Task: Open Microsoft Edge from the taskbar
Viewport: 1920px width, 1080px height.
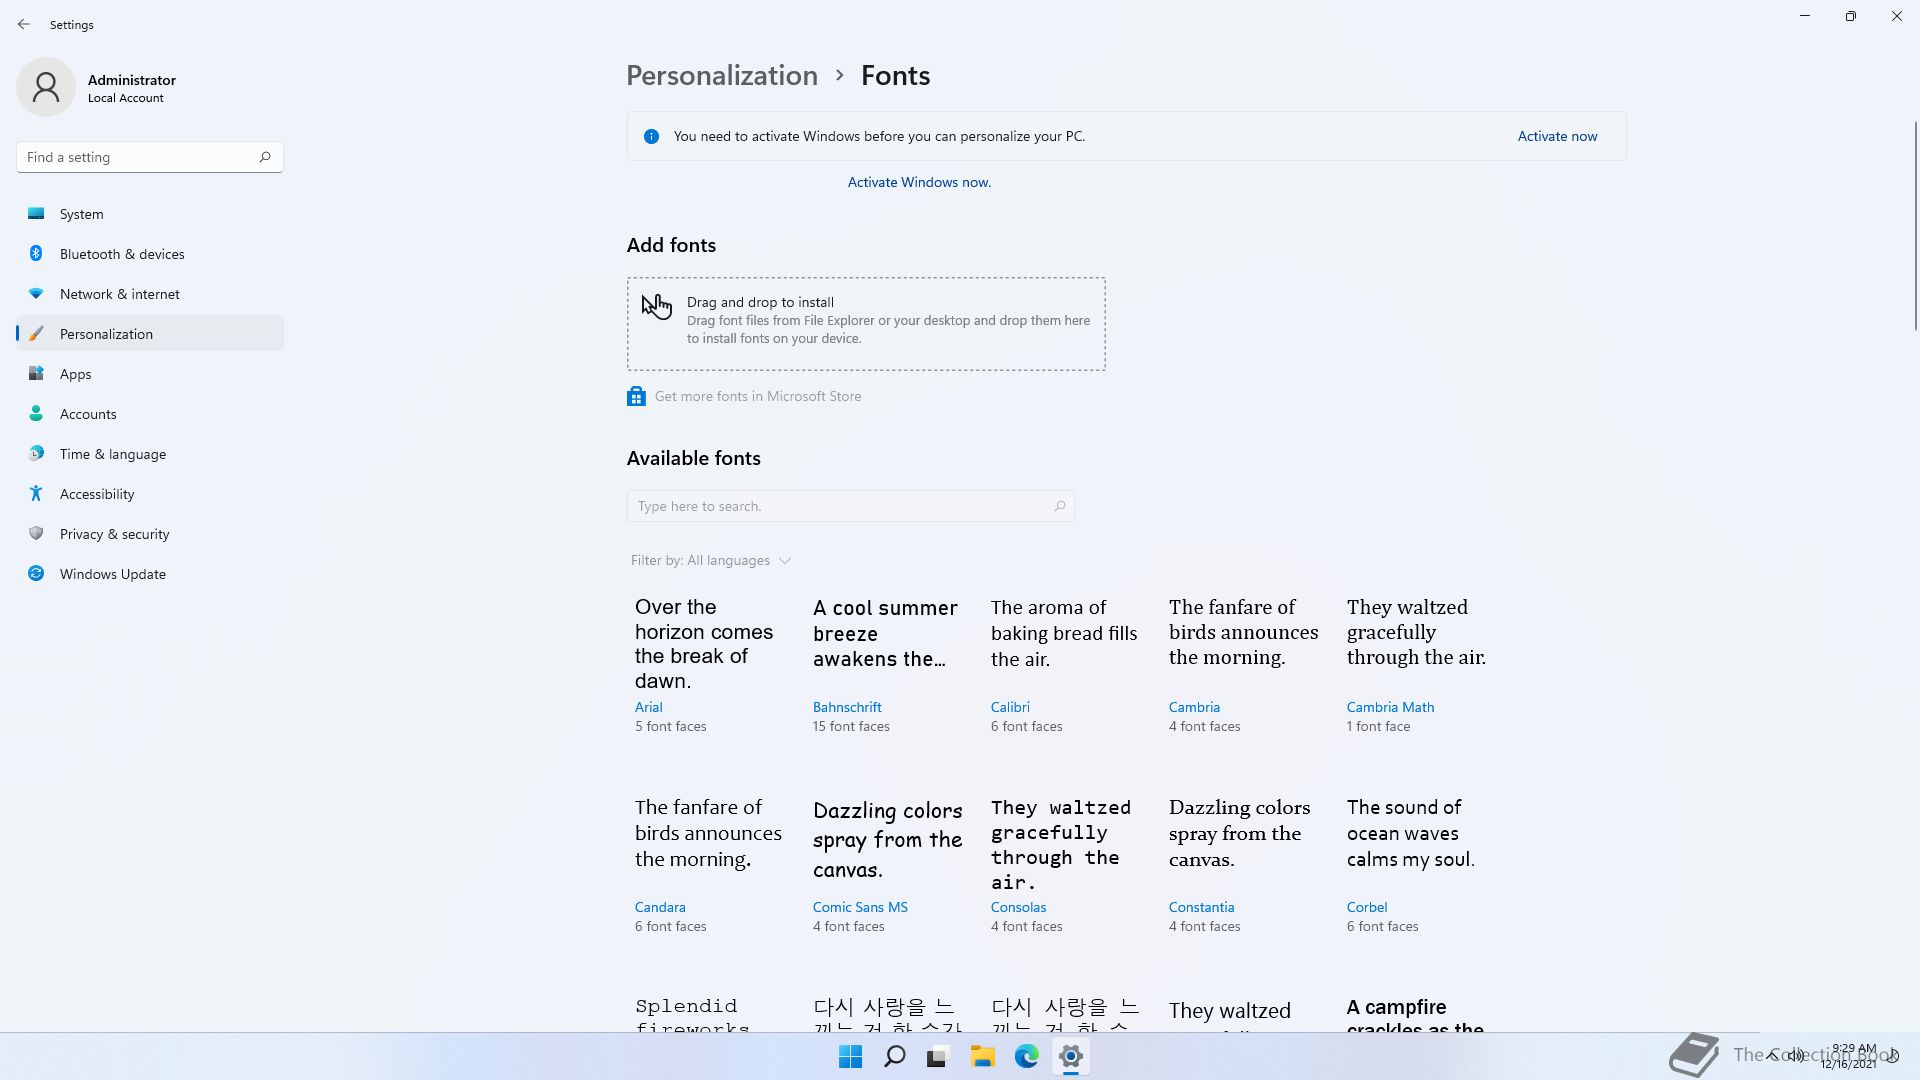Action: [x=1026, y=1056]
